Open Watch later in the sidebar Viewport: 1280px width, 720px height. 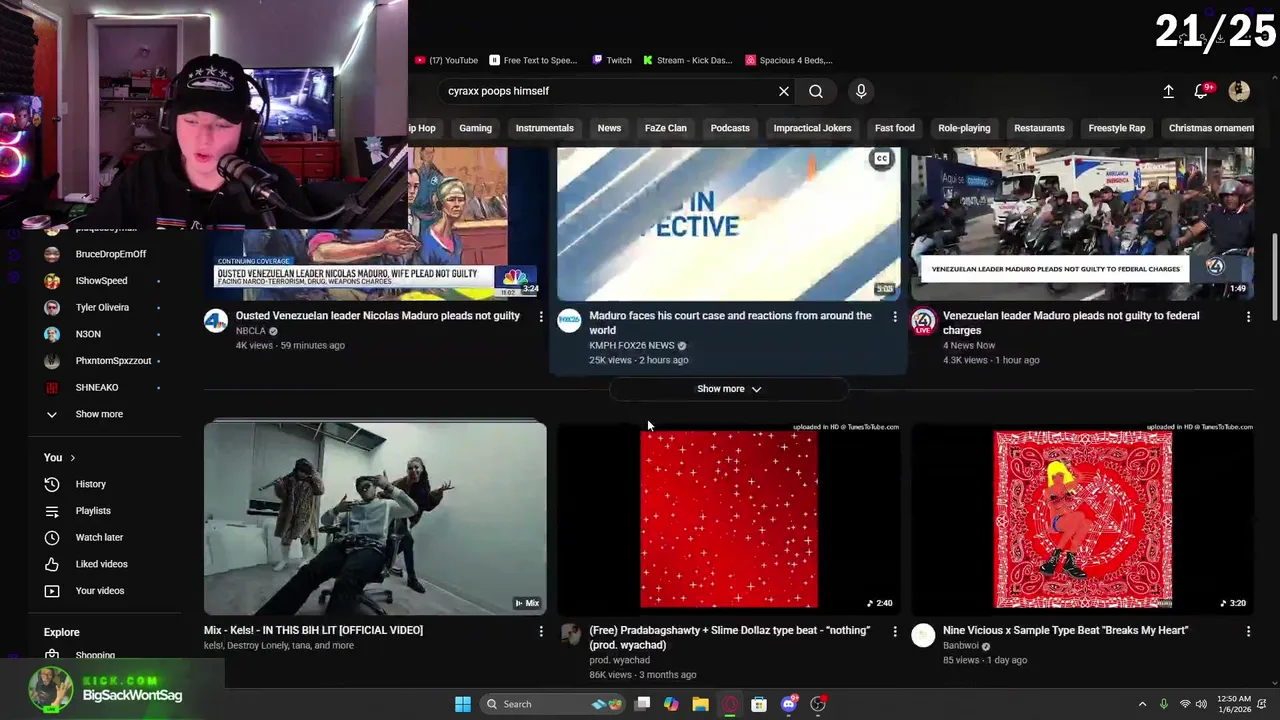(99, 538)
